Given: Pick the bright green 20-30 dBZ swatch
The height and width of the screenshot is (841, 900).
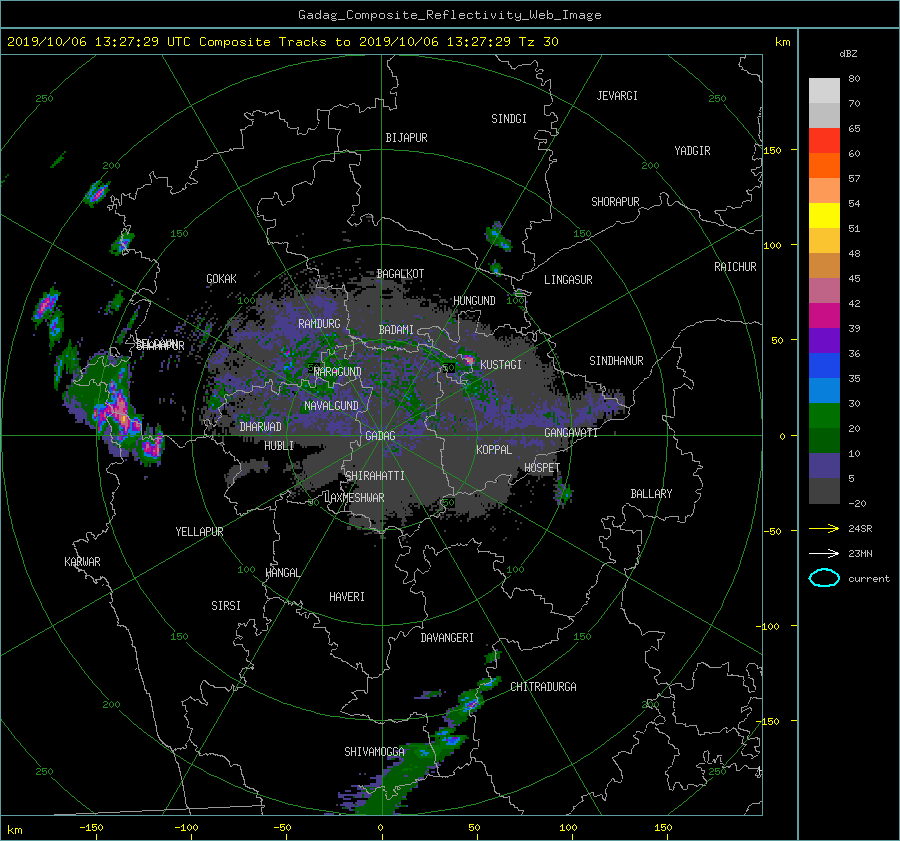Looking at the screenshot, I should pyautogui.click(x=824, y=415).
